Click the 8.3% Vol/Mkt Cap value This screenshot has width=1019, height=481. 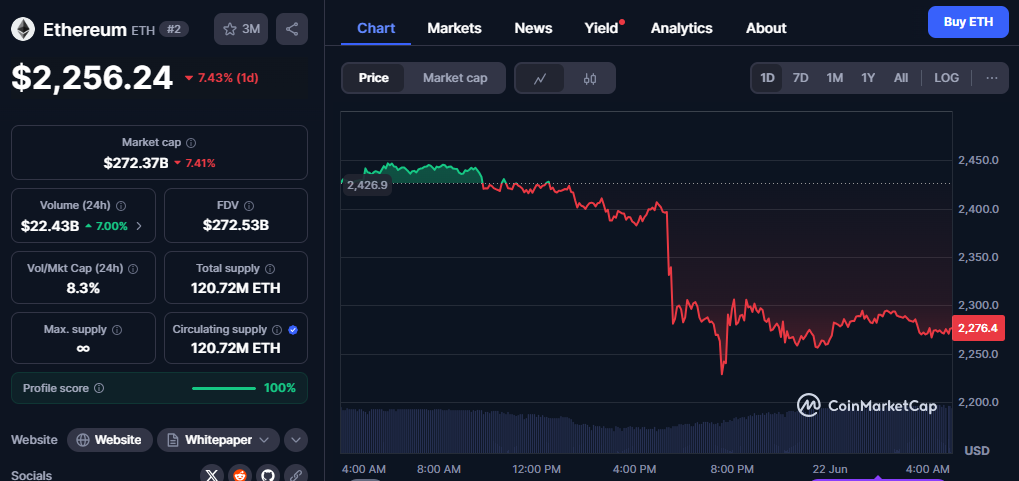pyautogui.click(x=83, y=289)
